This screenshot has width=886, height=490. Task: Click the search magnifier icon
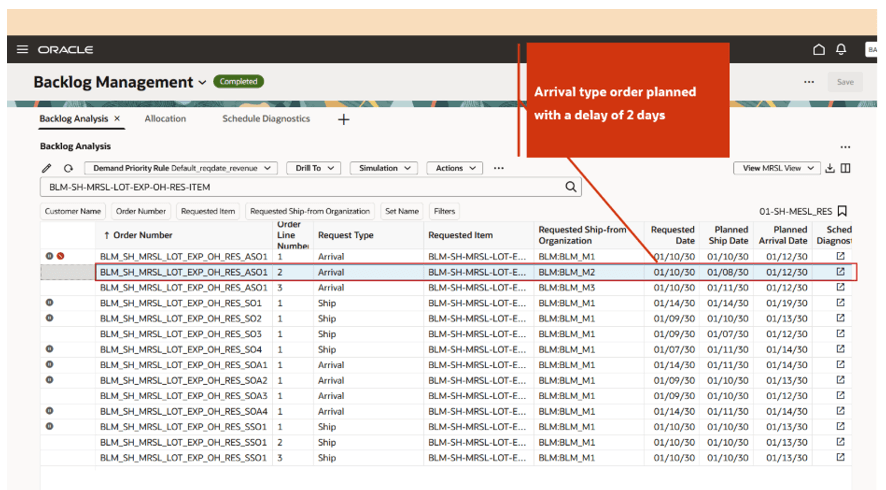pos(571,187)
